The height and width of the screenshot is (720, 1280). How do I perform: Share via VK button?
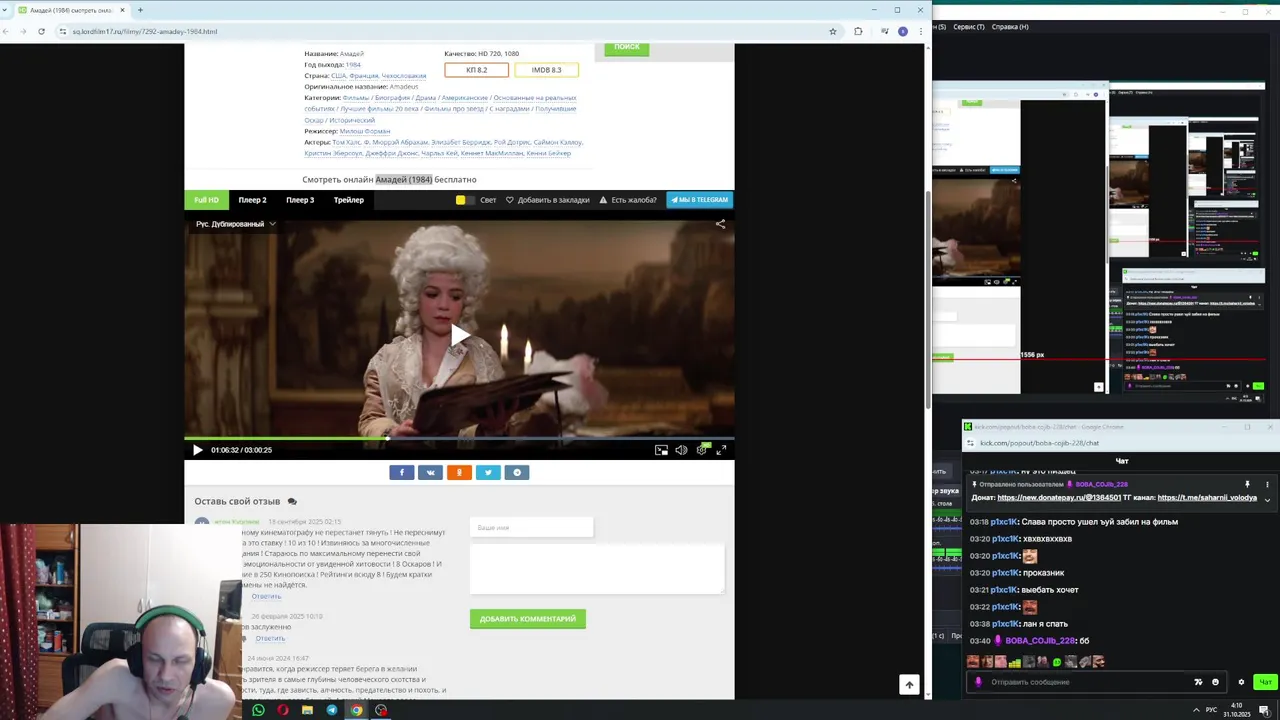tap(431, 472)
